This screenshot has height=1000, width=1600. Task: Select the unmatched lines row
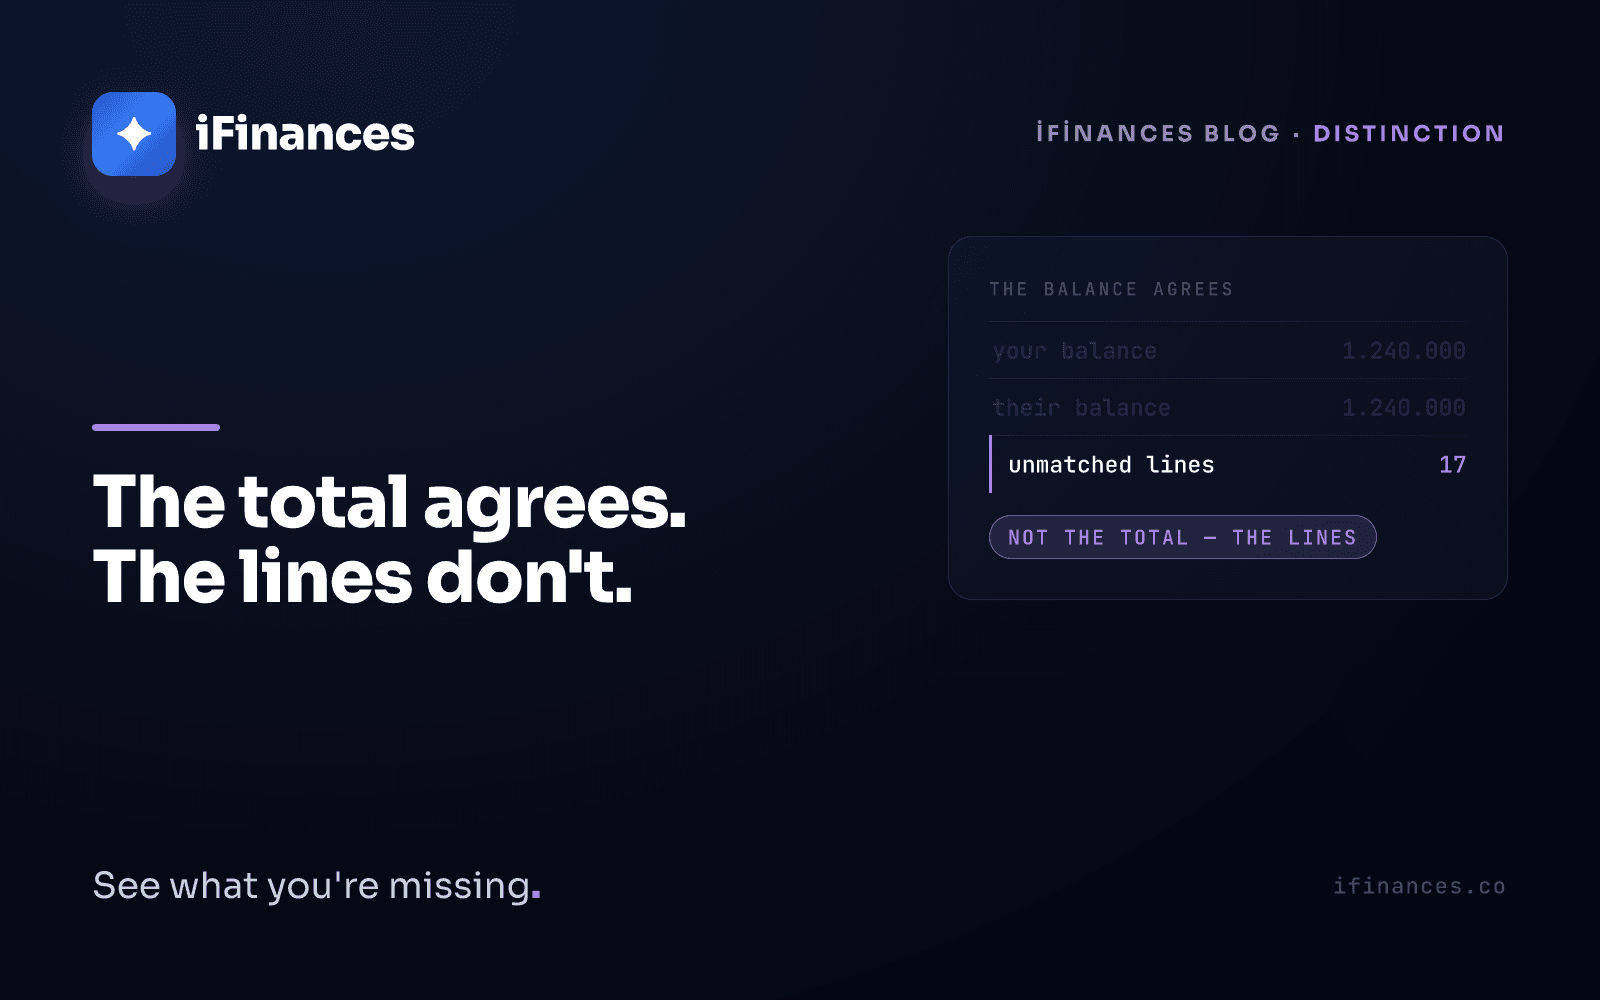point(1228,464)
